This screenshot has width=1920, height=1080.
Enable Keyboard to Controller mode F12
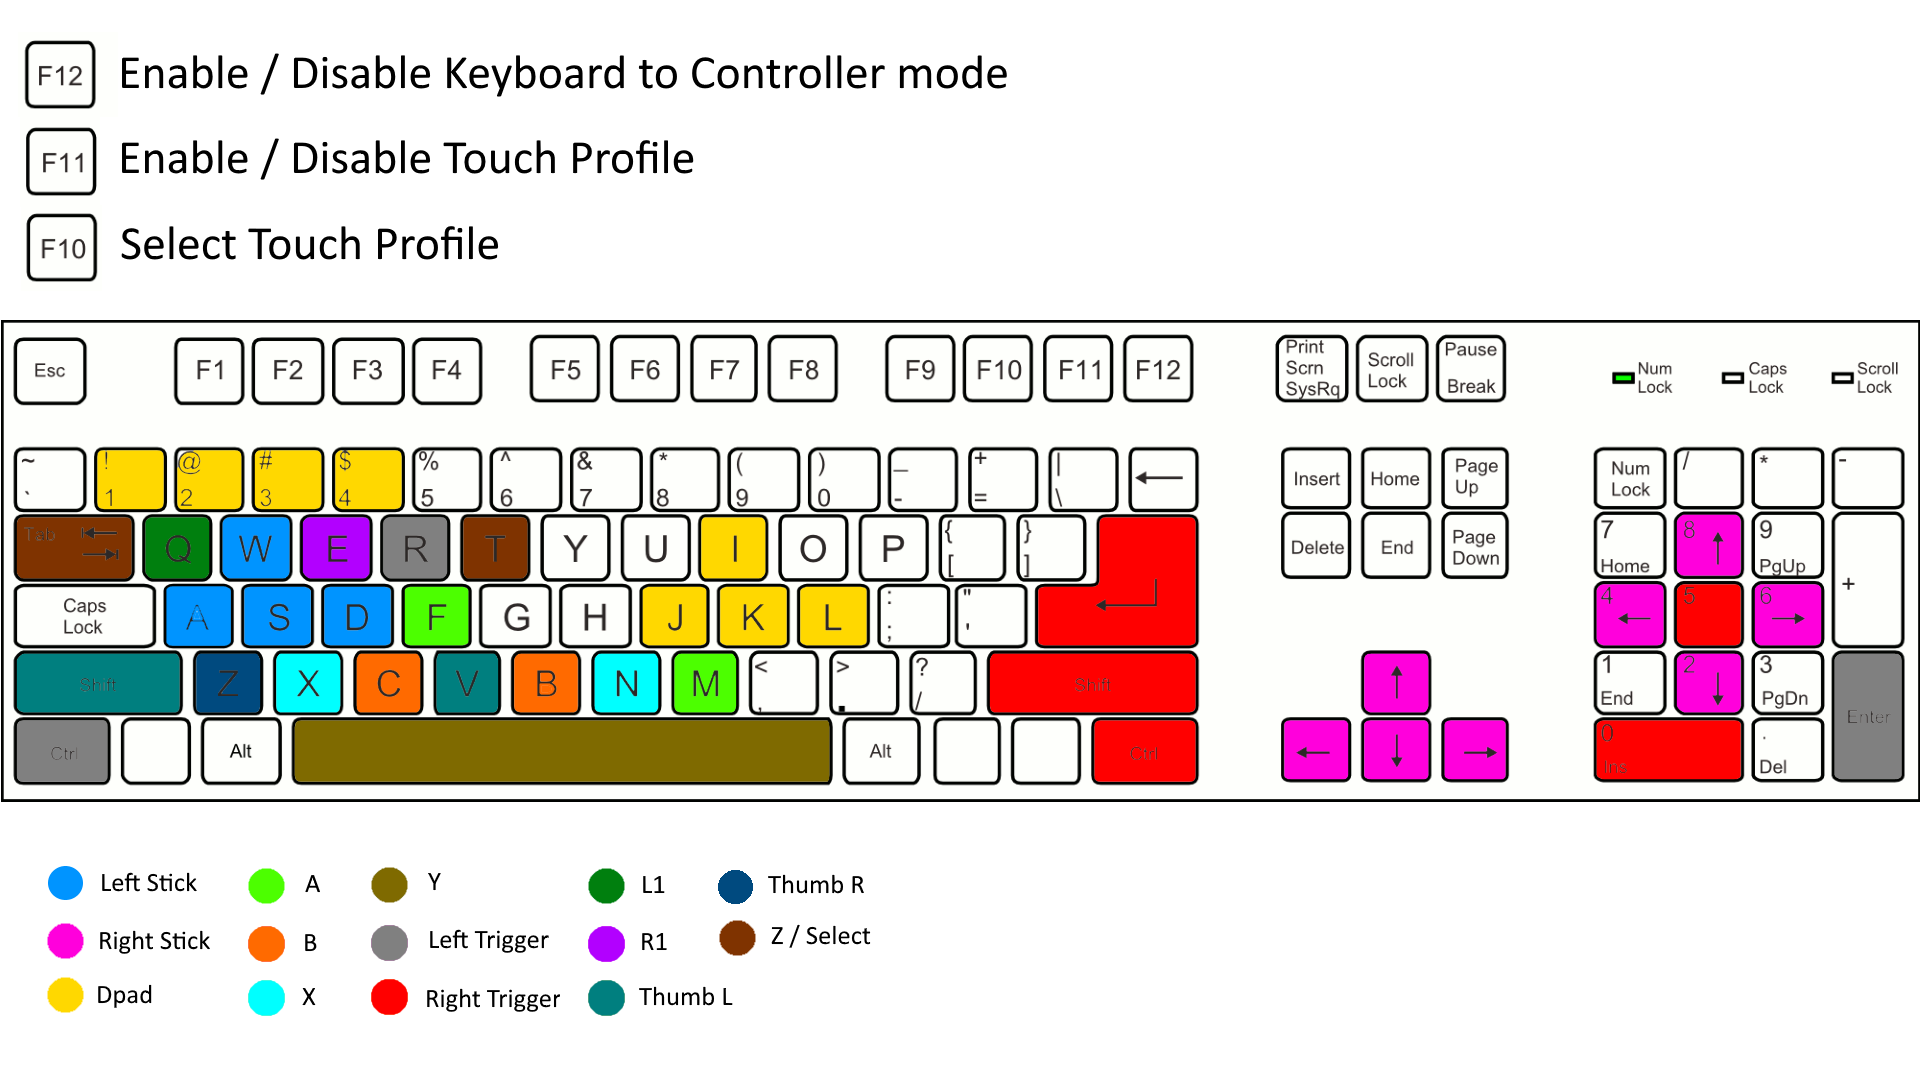coord(1158,369)
